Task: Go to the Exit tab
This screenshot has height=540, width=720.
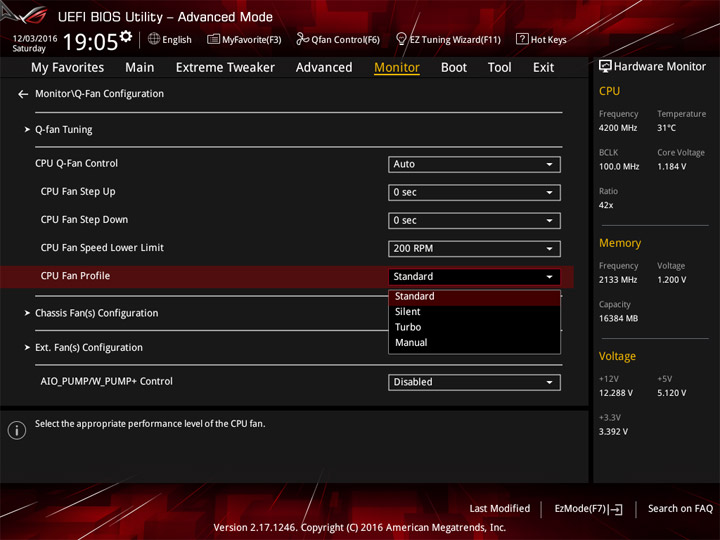Action: point(543,68)
